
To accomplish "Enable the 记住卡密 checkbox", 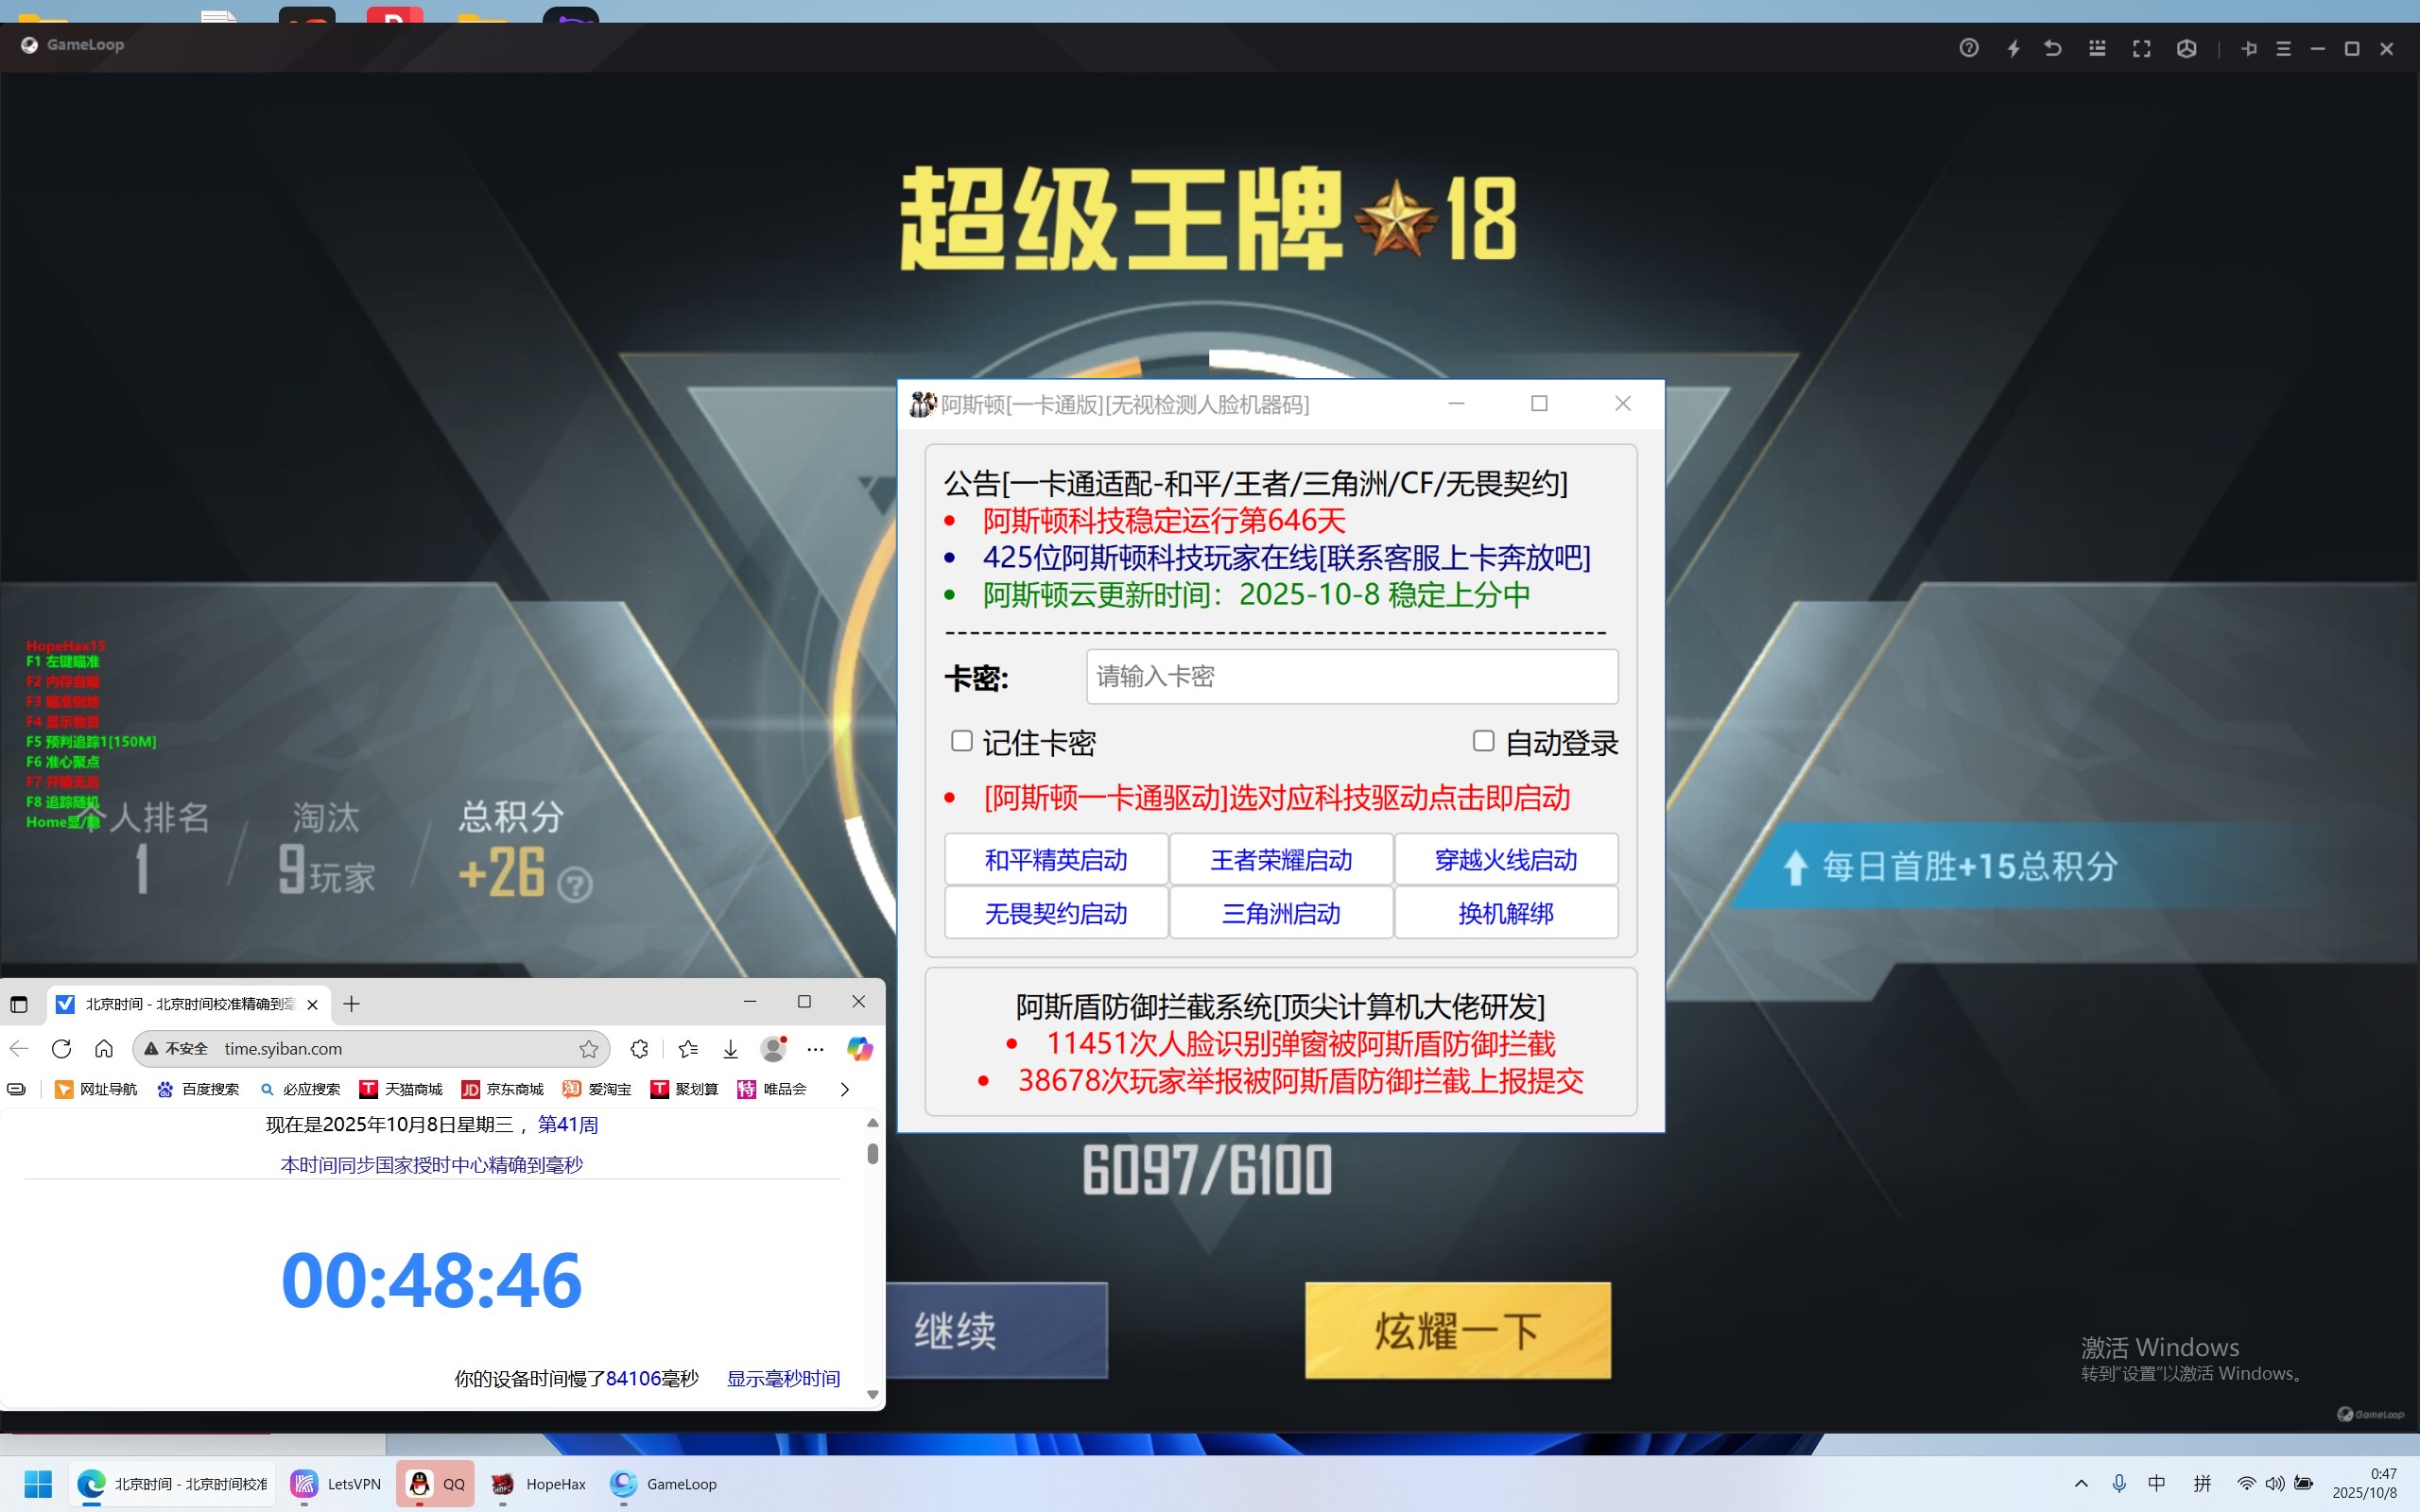I will (961, 741).
